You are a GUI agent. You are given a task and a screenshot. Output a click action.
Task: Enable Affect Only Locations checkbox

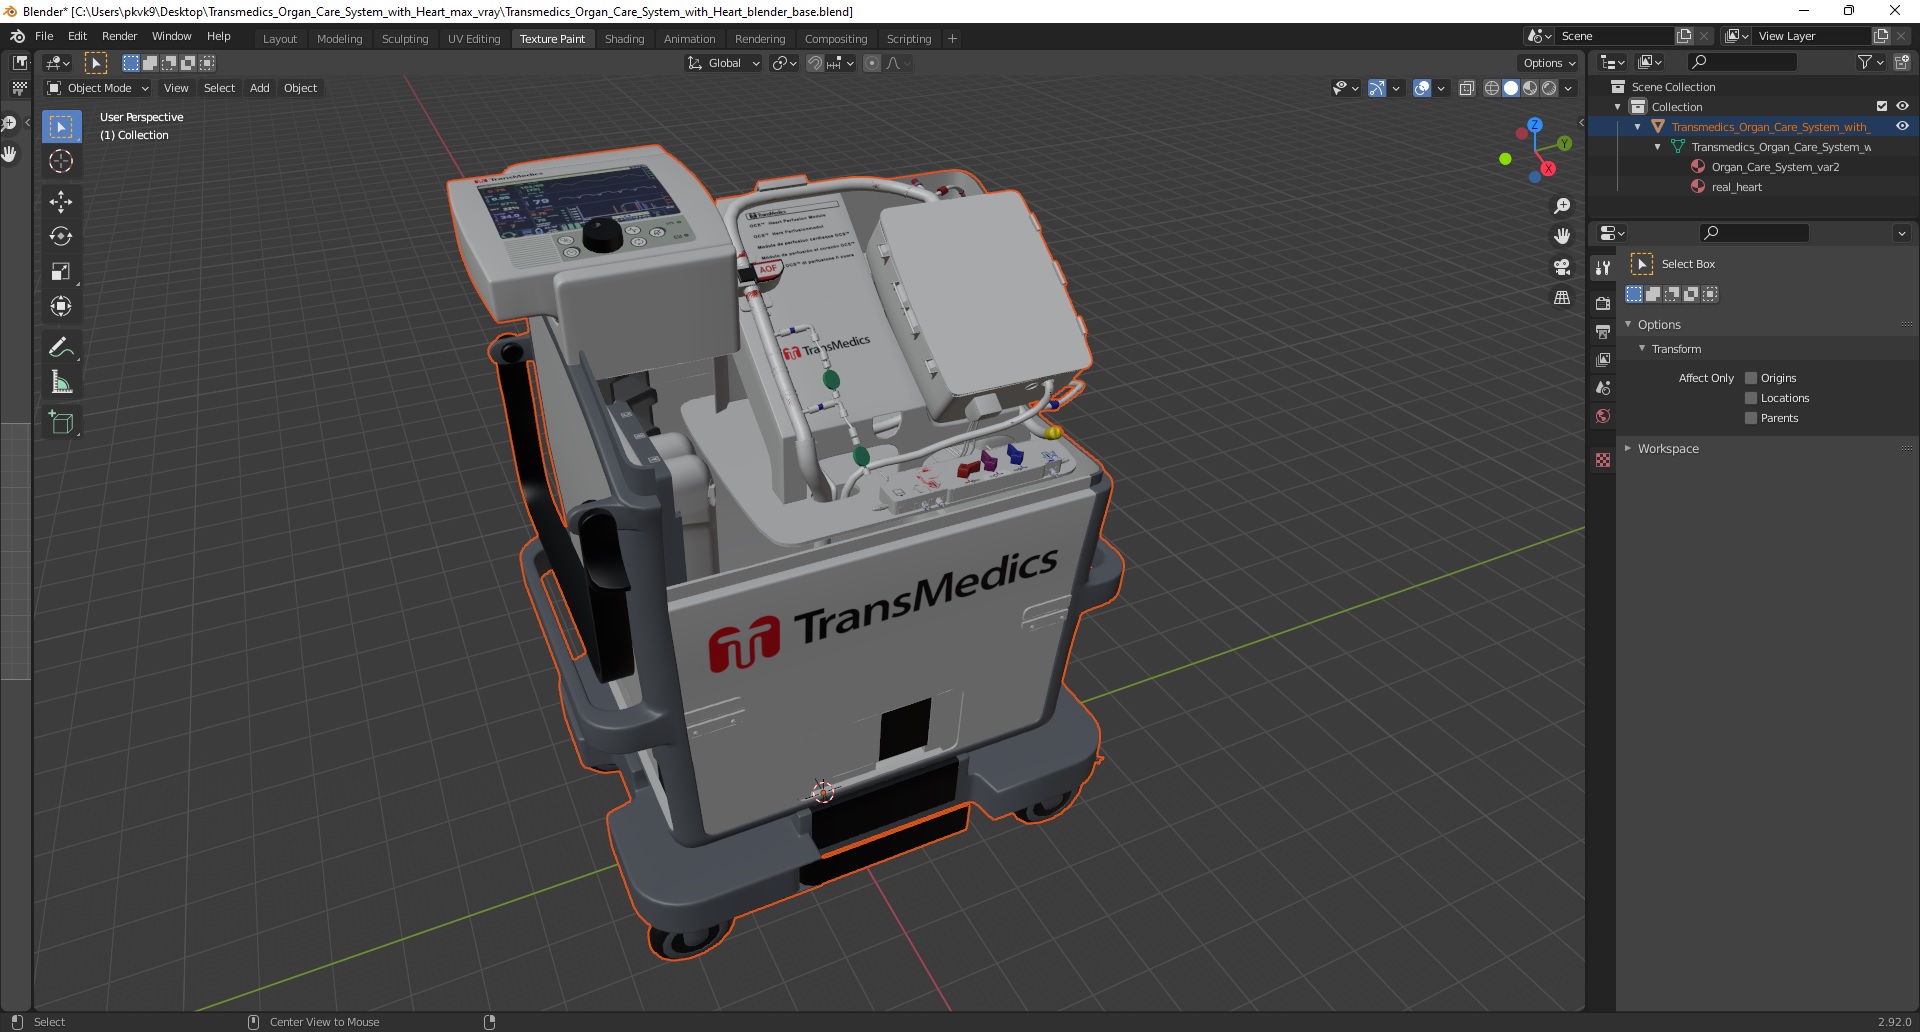[1751, 398]
